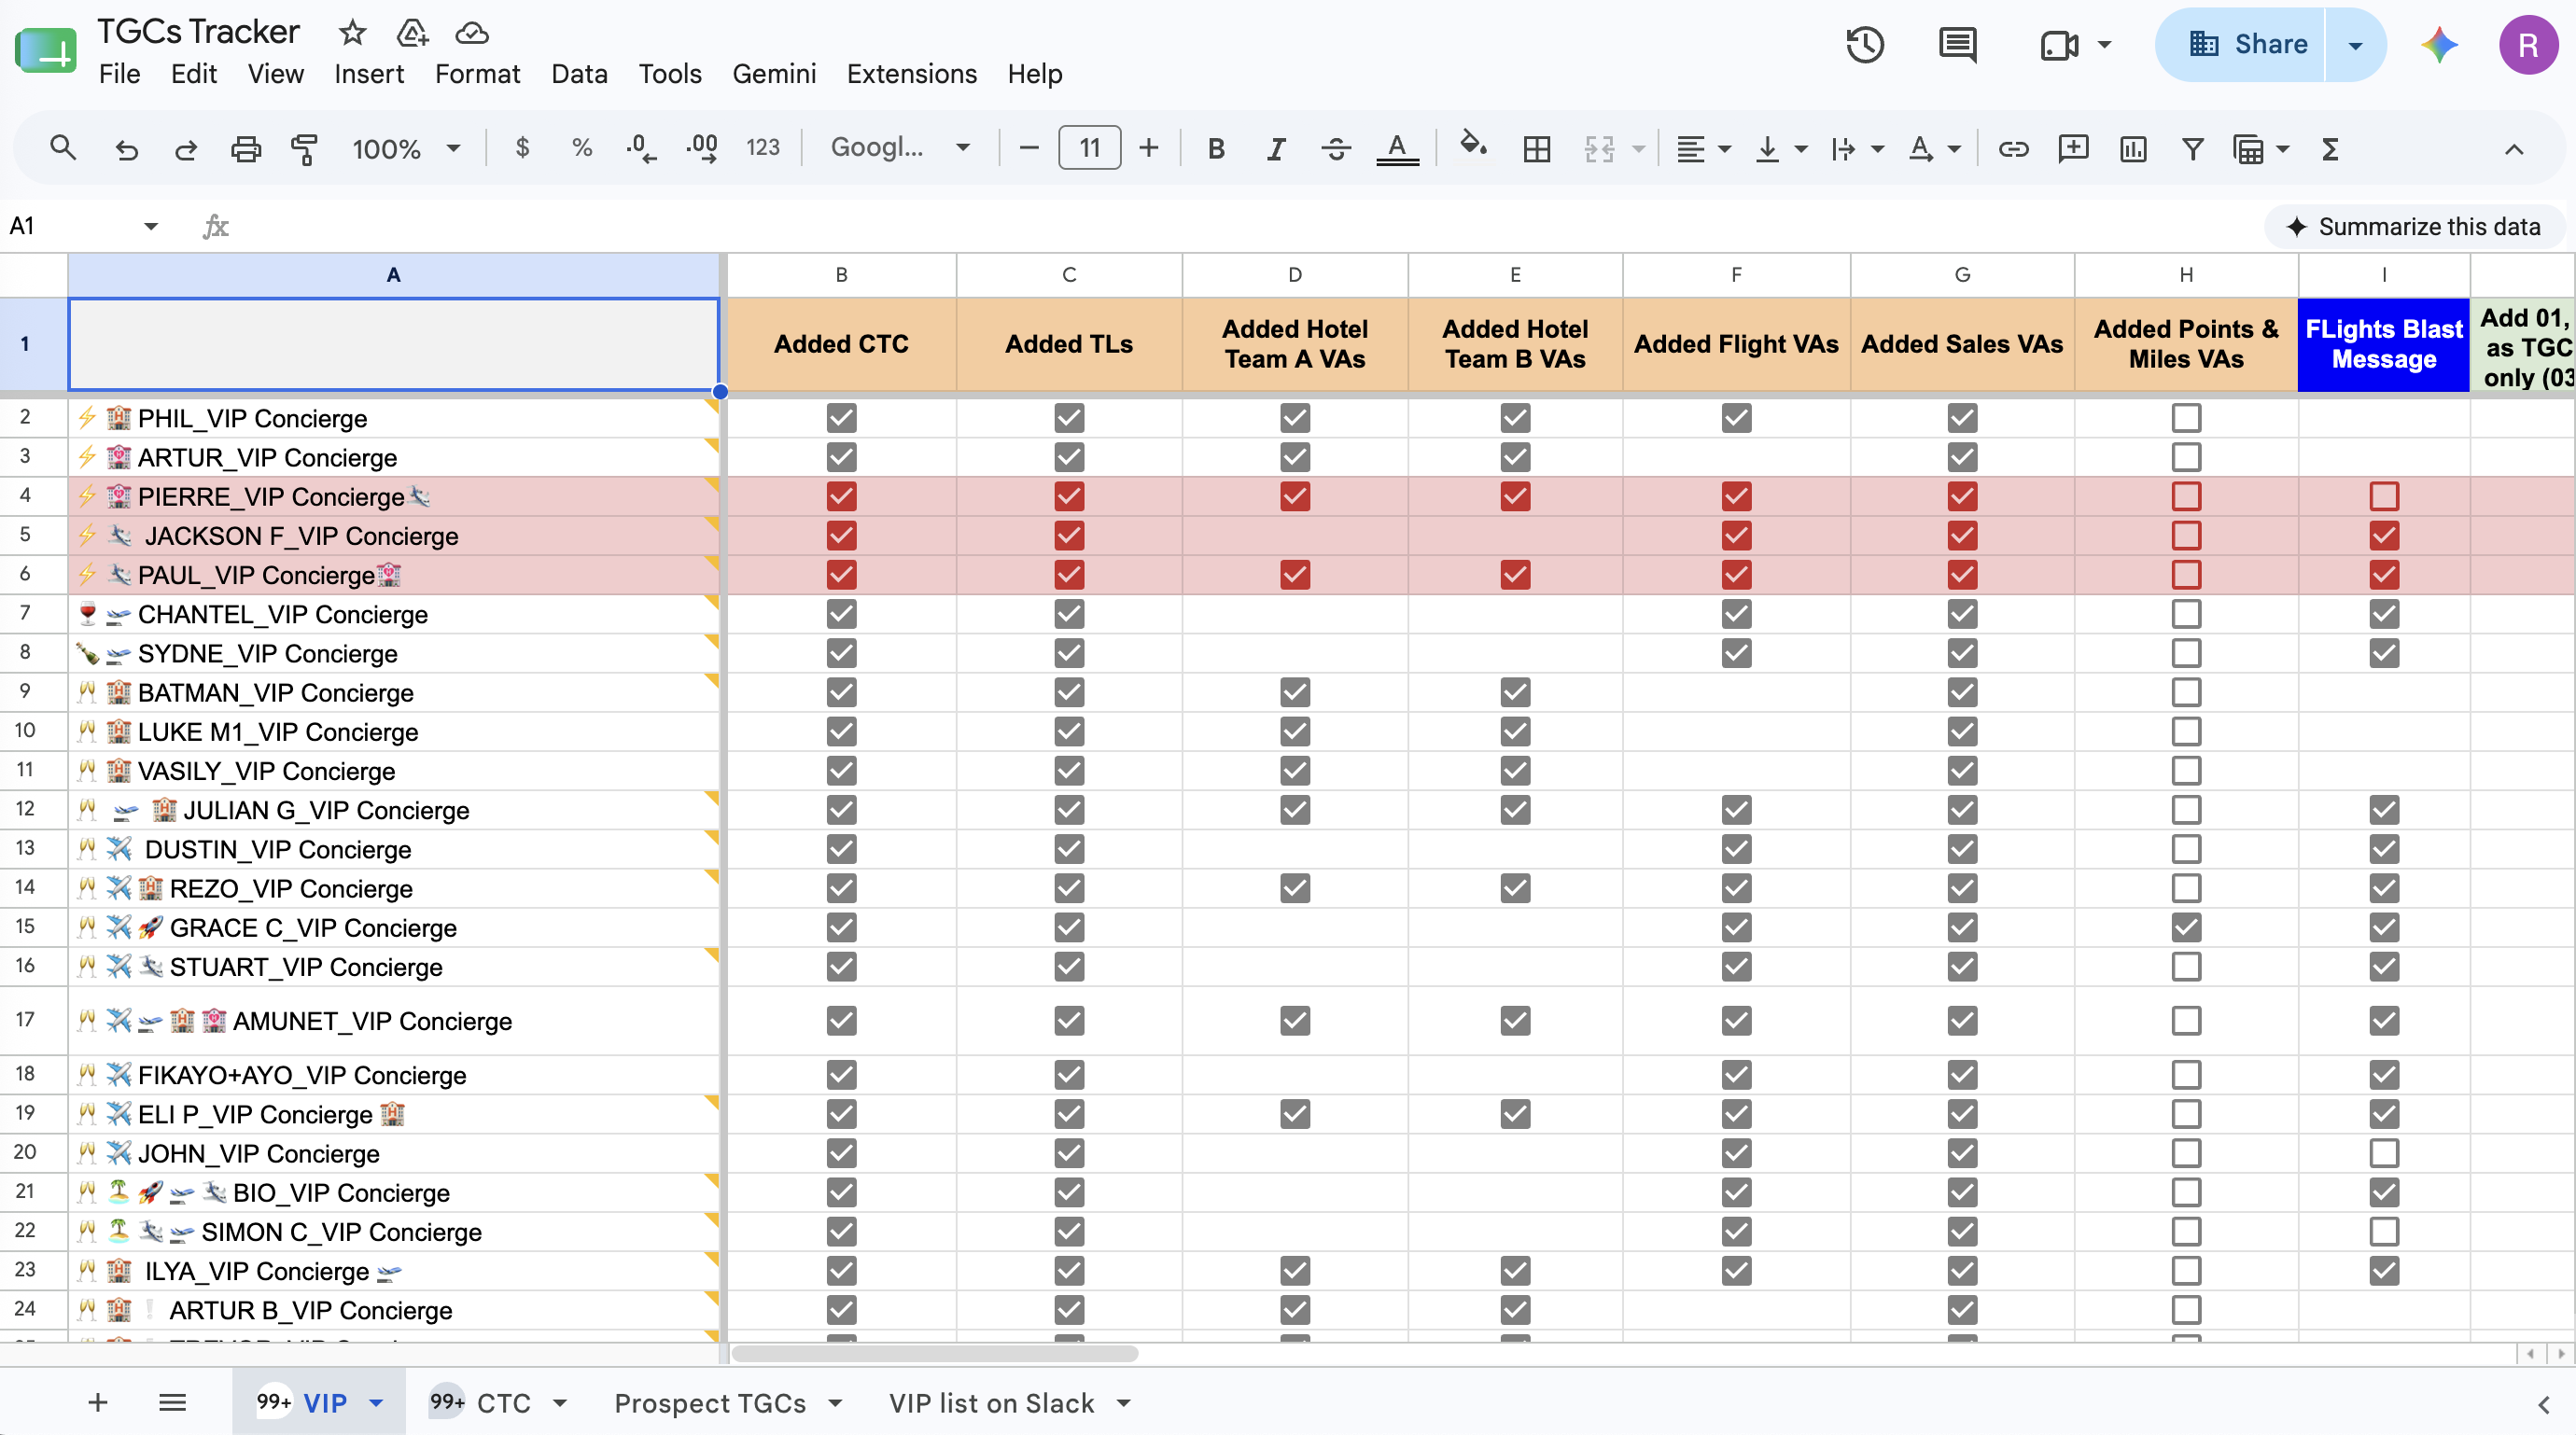
Task: Open the fill color picker
Action: point(1474,146)
